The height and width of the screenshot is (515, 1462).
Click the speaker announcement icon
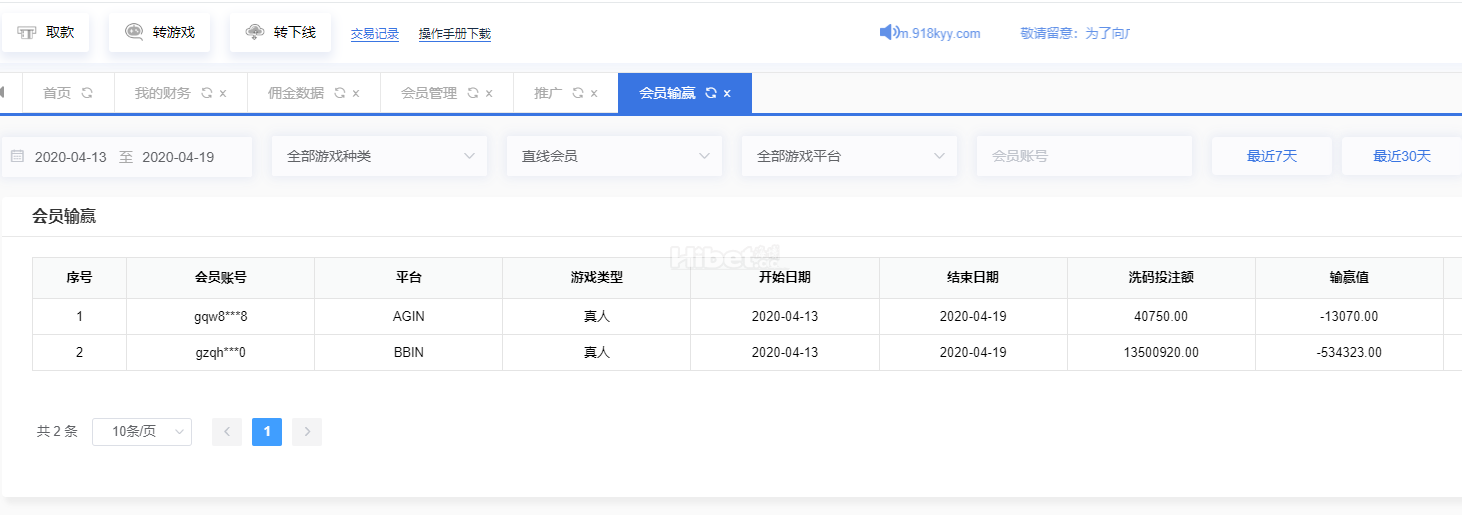tap(888, 33)
